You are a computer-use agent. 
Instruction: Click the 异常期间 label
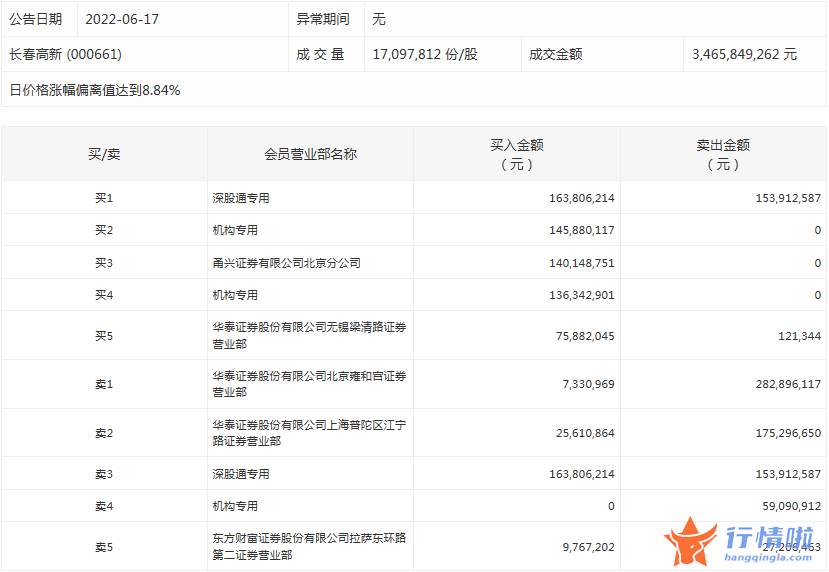coord(323,19)
